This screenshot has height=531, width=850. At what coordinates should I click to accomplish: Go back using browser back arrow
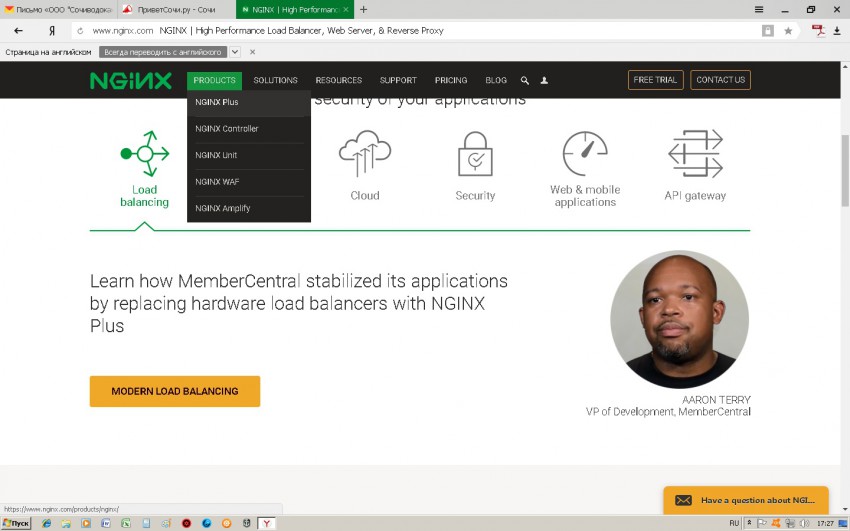pyautogui.click(x=18, y=31)
